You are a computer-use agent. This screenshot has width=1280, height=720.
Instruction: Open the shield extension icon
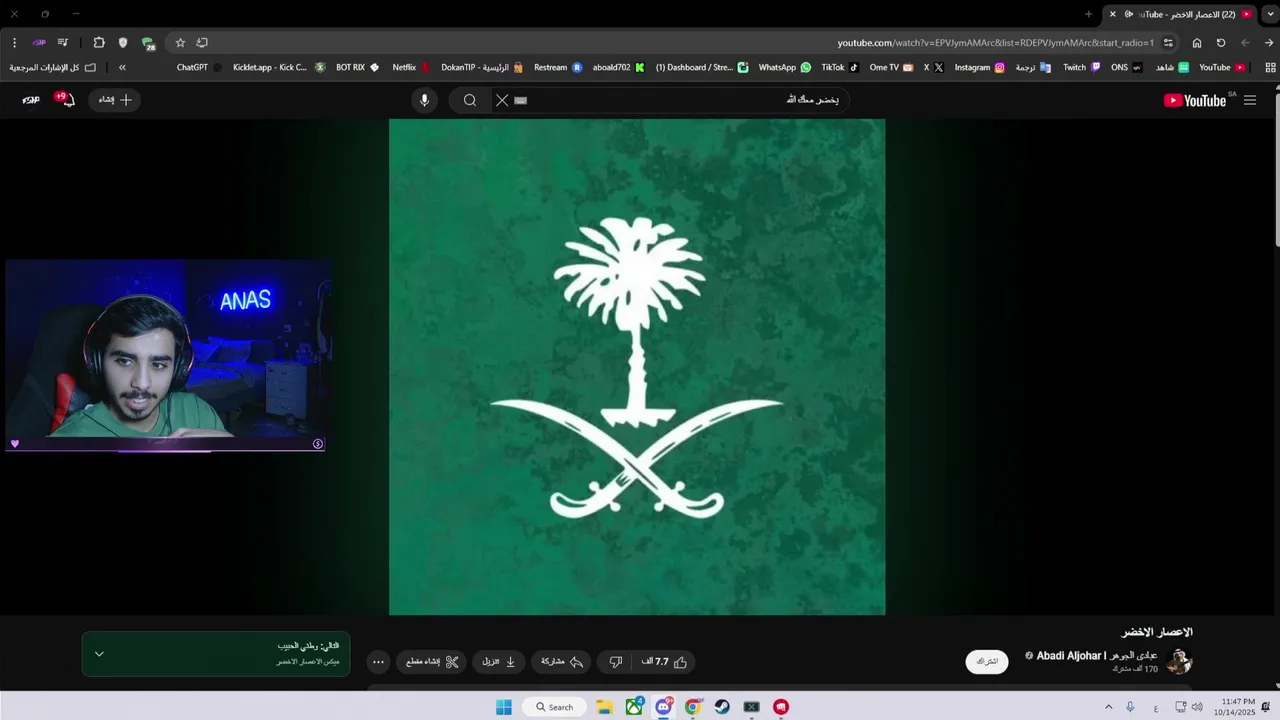[x=123, y=43]
